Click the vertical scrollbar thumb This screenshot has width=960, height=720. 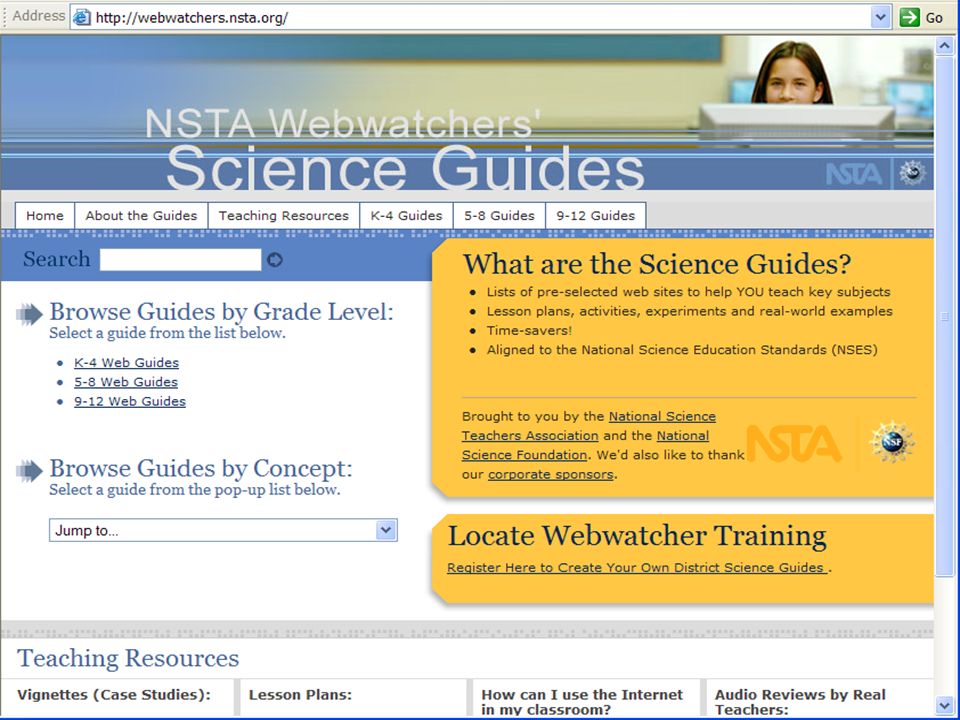[945, 316]
